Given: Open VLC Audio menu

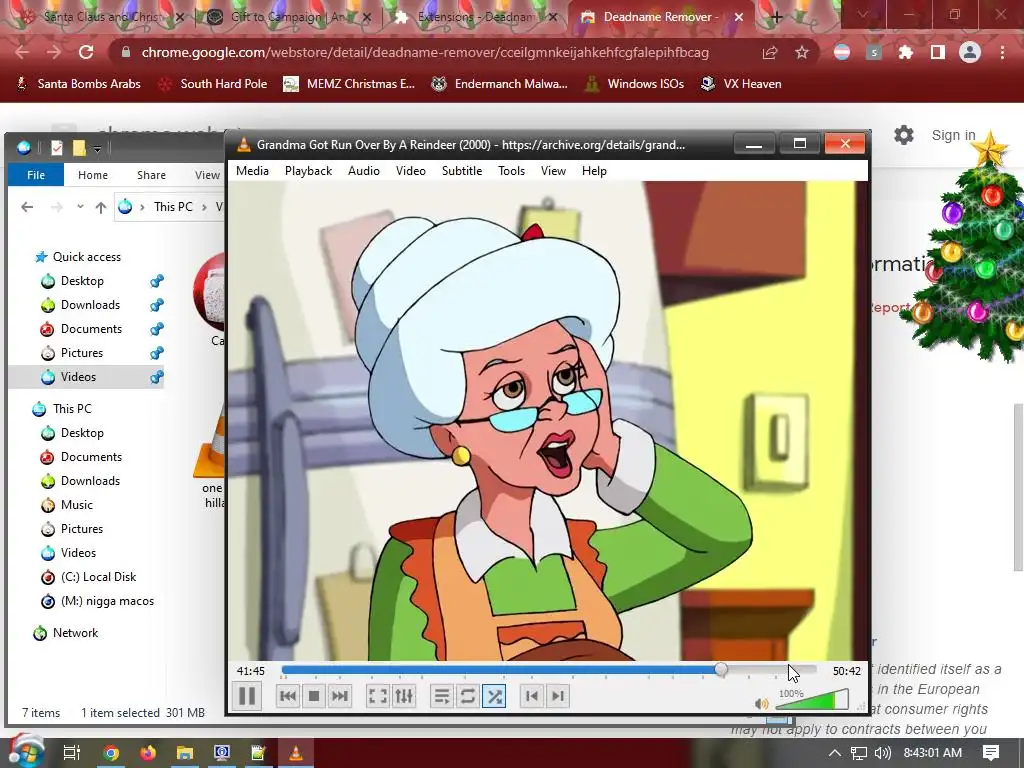Looking at the screenshot, I should tap(364, 170).
